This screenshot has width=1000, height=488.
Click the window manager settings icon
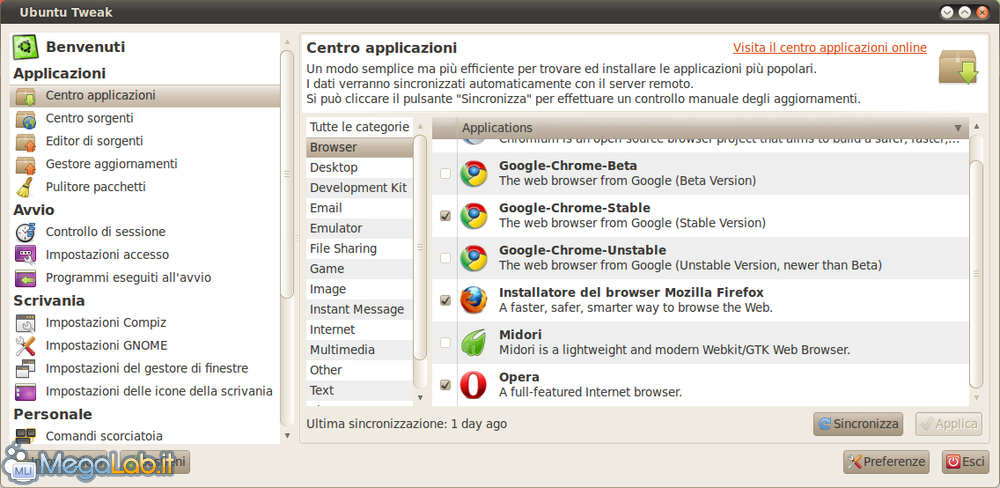tap(26, 369)
